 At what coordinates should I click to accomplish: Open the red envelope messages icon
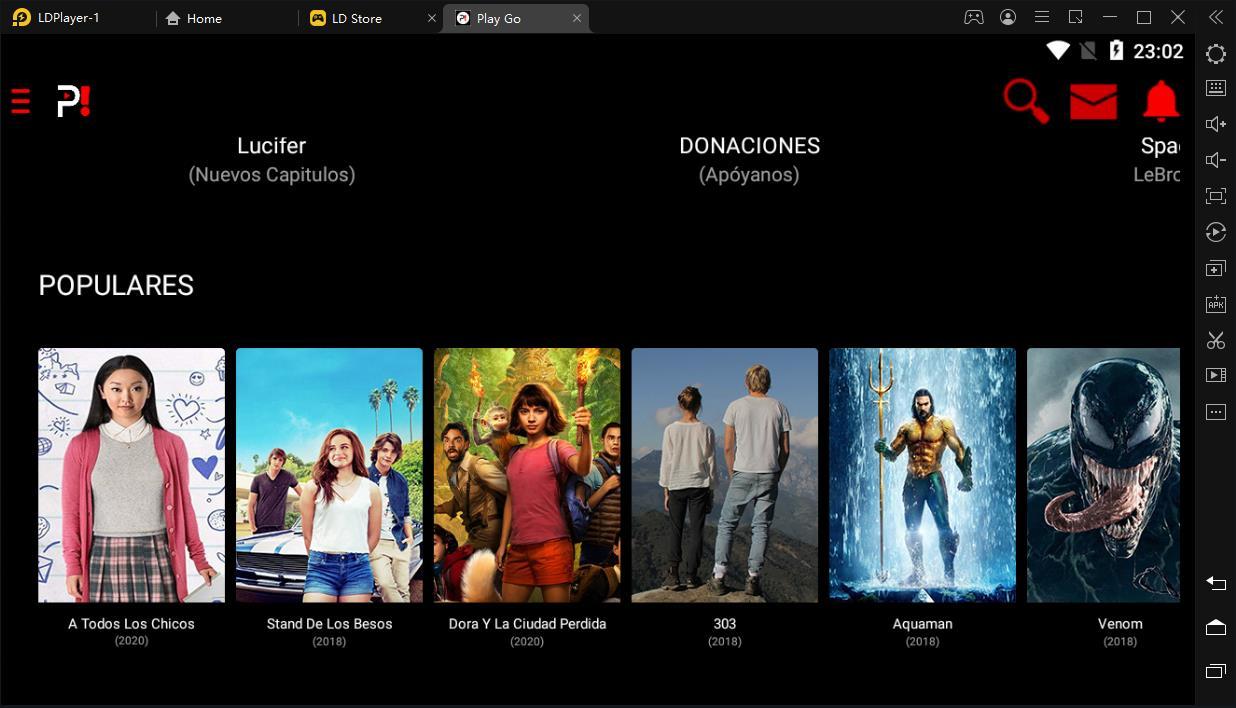click(1093, 102)
